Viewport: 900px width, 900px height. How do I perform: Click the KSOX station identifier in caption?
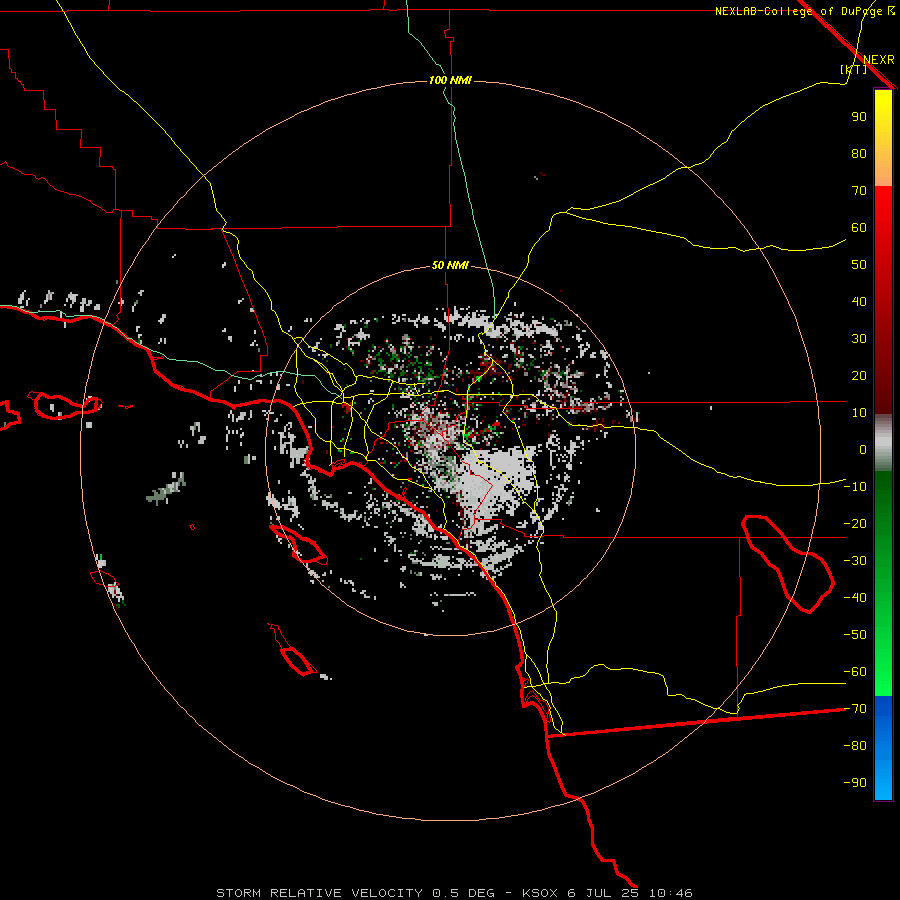click(540, 893)
